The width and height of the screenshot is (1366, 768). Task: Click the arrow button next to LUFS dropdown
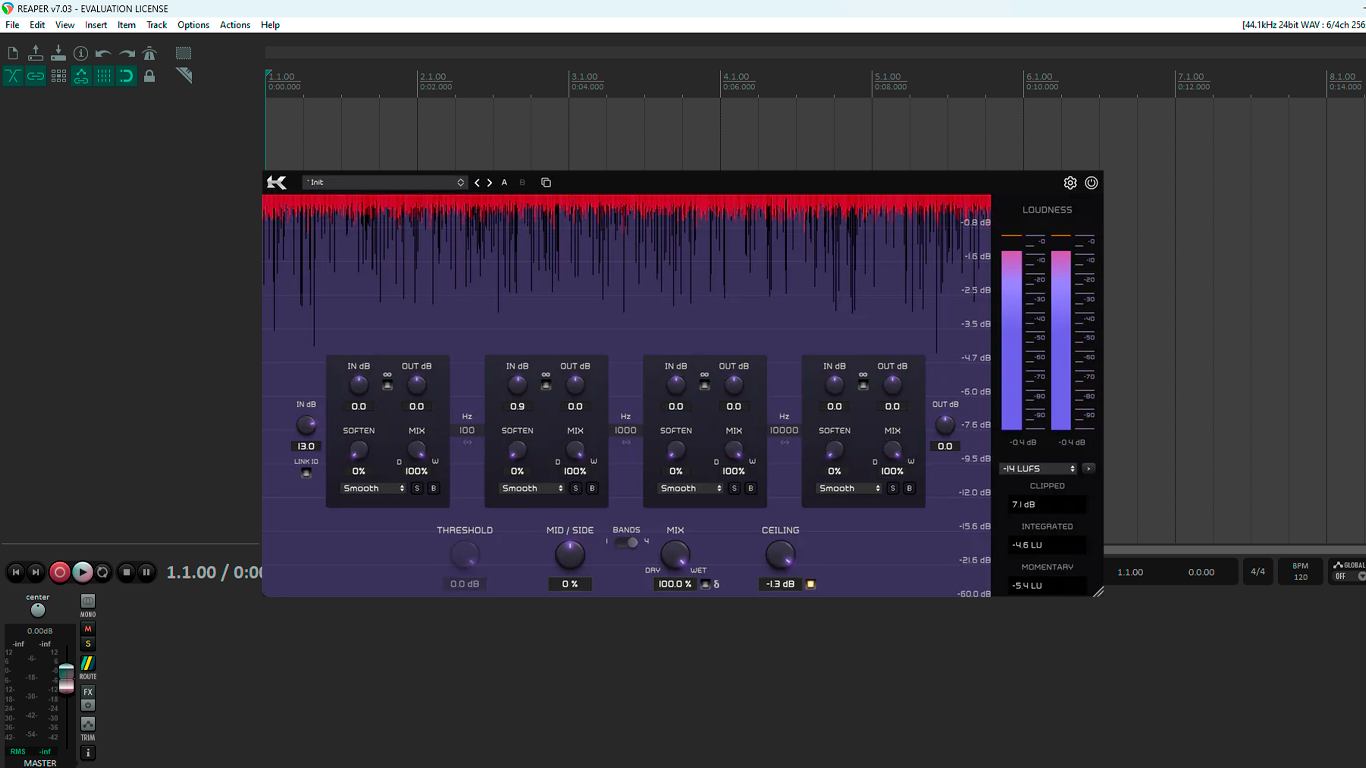(1089, 469)
